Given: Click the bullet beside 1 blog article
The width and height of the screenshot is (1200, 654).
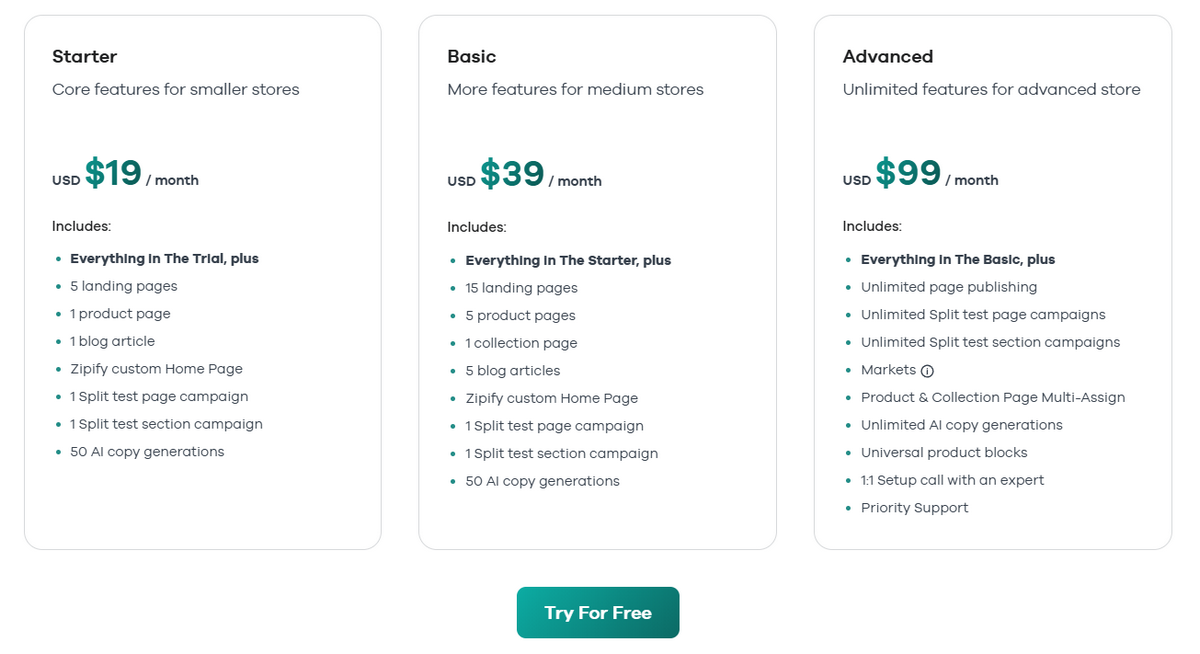Looking at the screenshot, I should click(57, 341).
